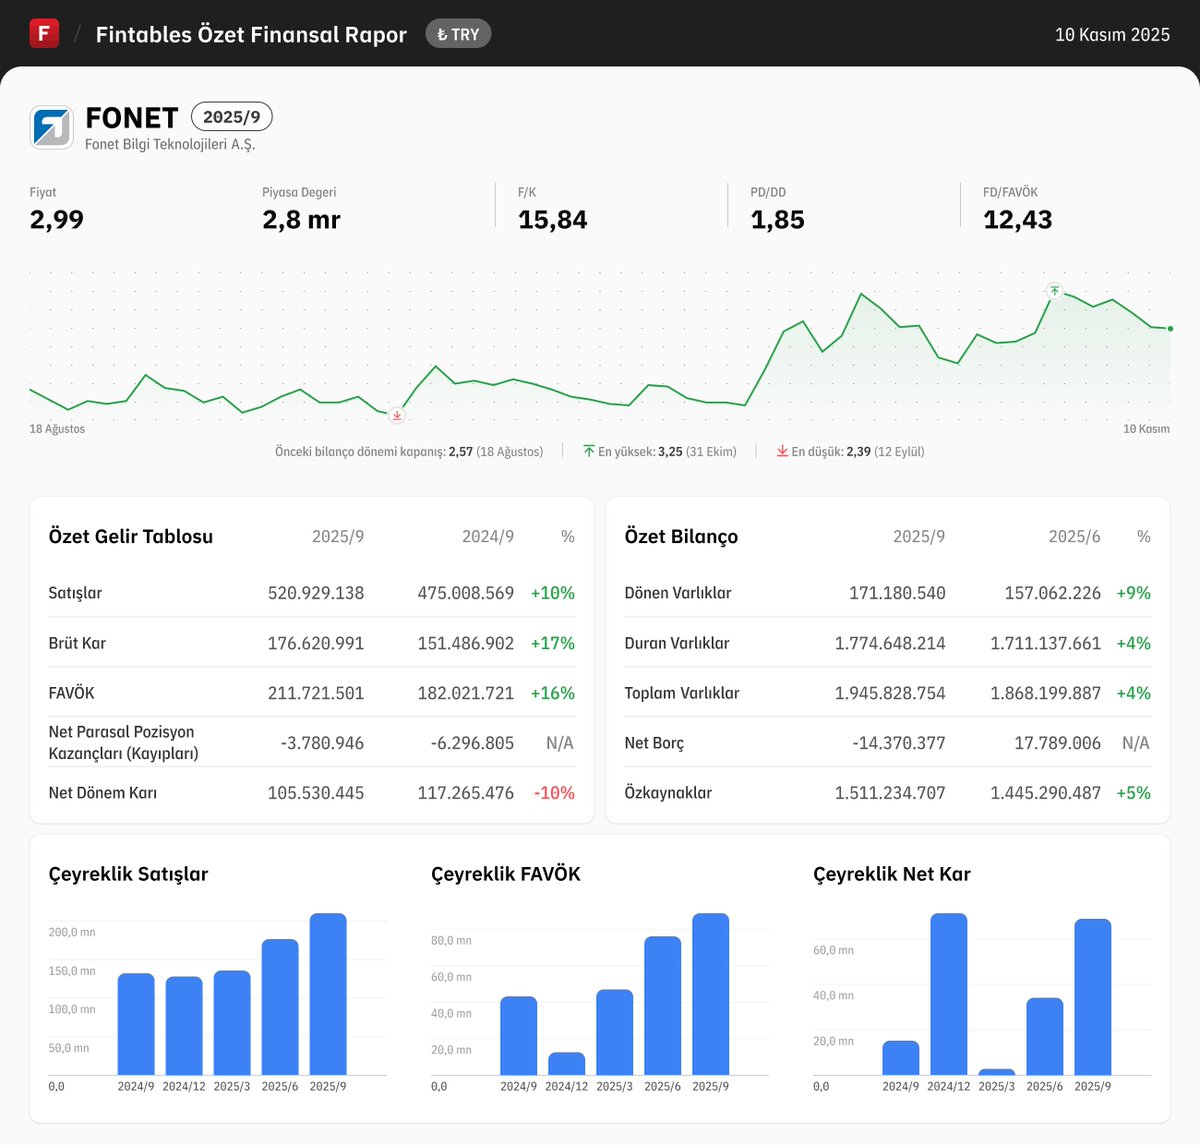Image resolution: width=1200 pixels, height=1145 pixels.
Task: Switch to the Özet Bilanço section
Action: [x=681, y=536]
